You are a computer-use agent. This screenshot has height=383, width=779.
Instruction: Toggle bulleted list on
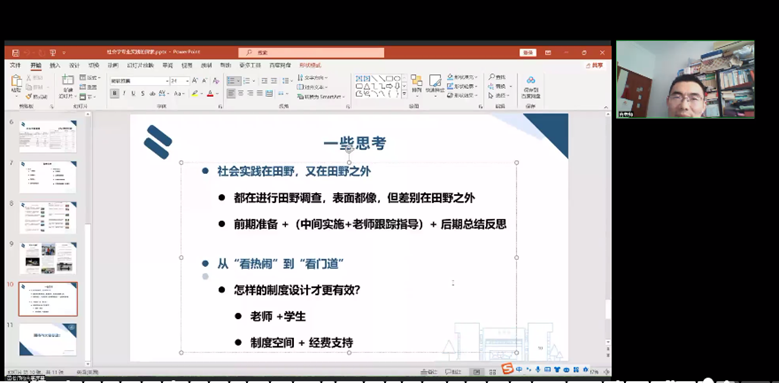click(x=231, y=80)
